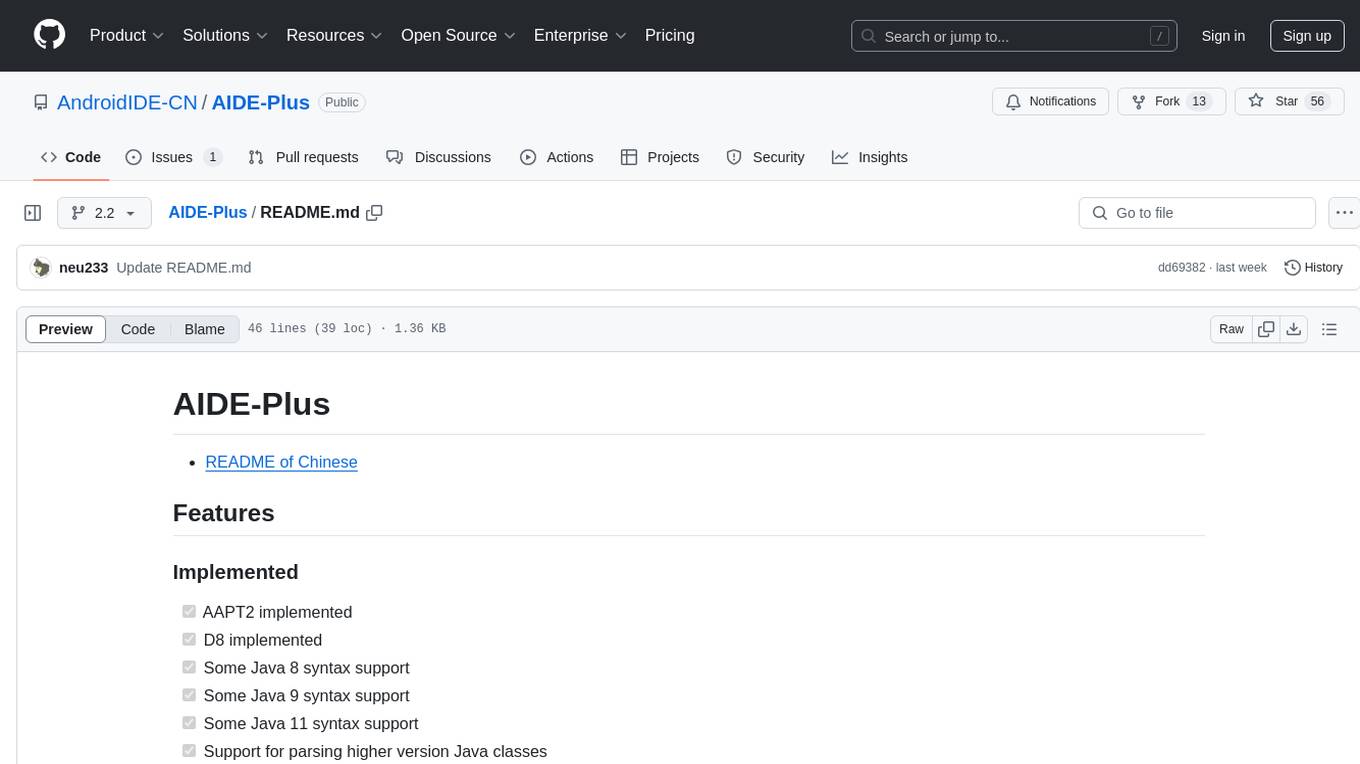Screen dimensions: 1360x764
Task: Expand the file tree side panel
Action: point(33,213)
